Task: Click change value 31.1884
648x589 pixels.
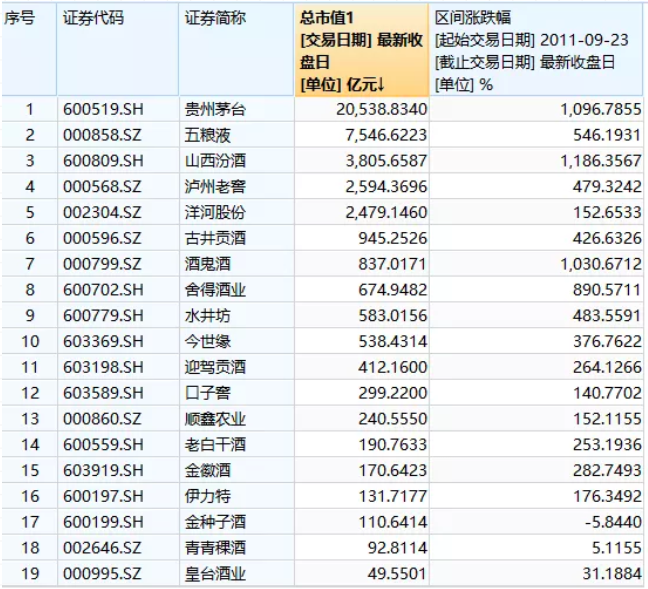Action: coord(612,574)
